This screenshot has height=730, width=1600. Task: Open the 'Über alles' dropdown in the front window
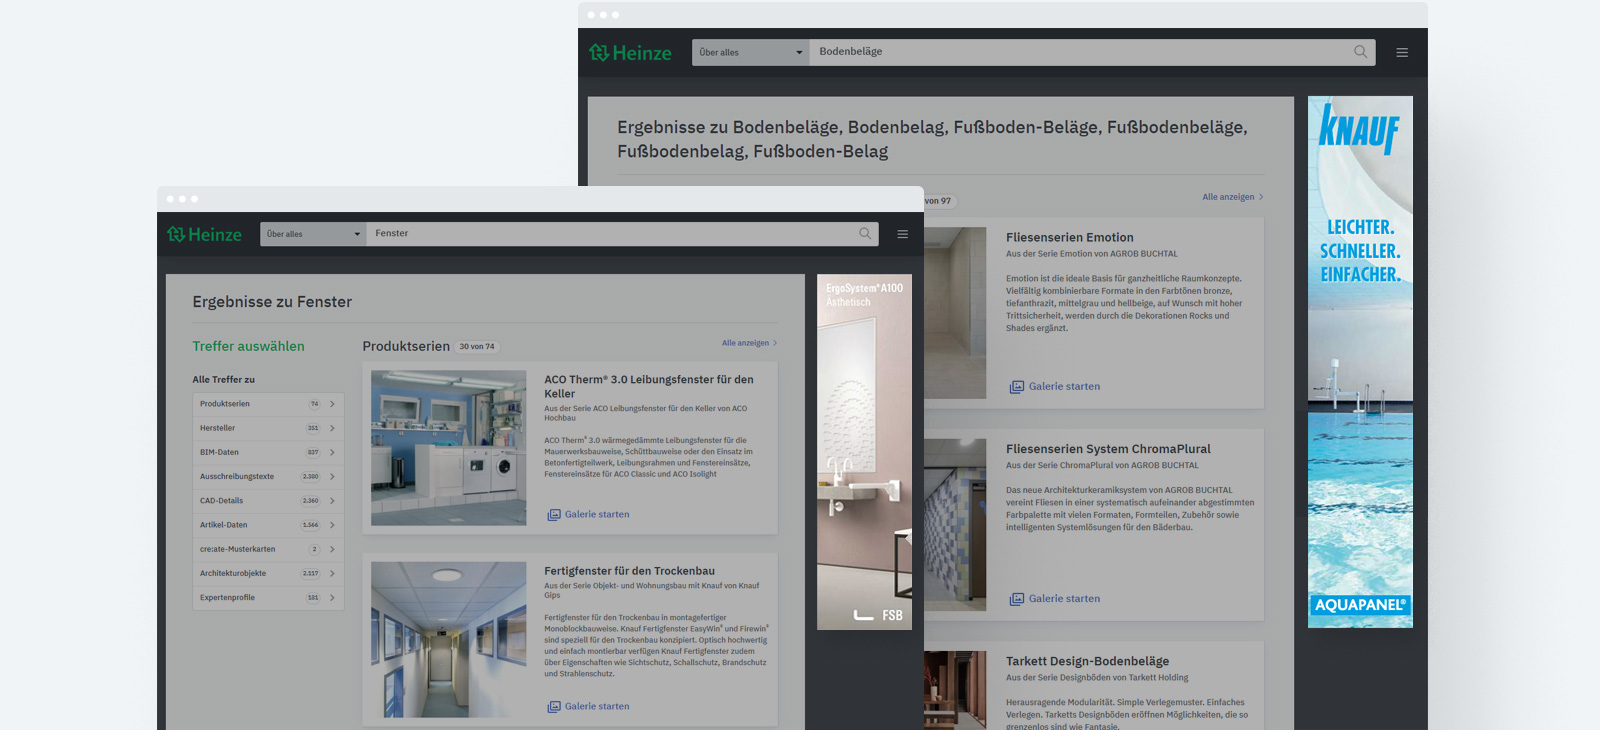[x=313, y=234]
